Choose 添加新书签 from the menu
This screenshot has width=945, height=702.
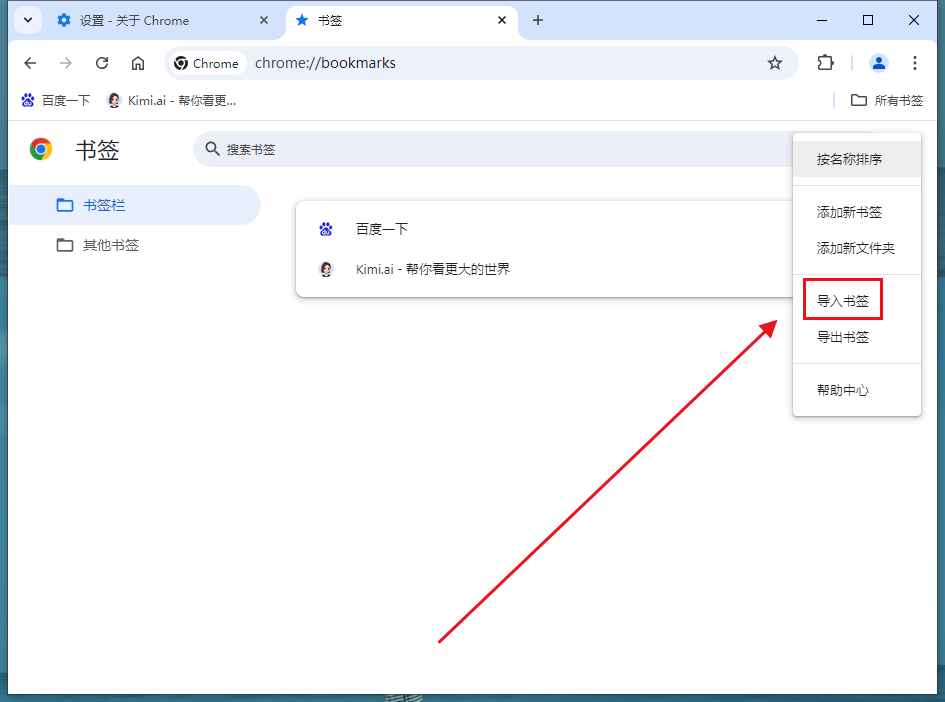click(x=856, y=212)
